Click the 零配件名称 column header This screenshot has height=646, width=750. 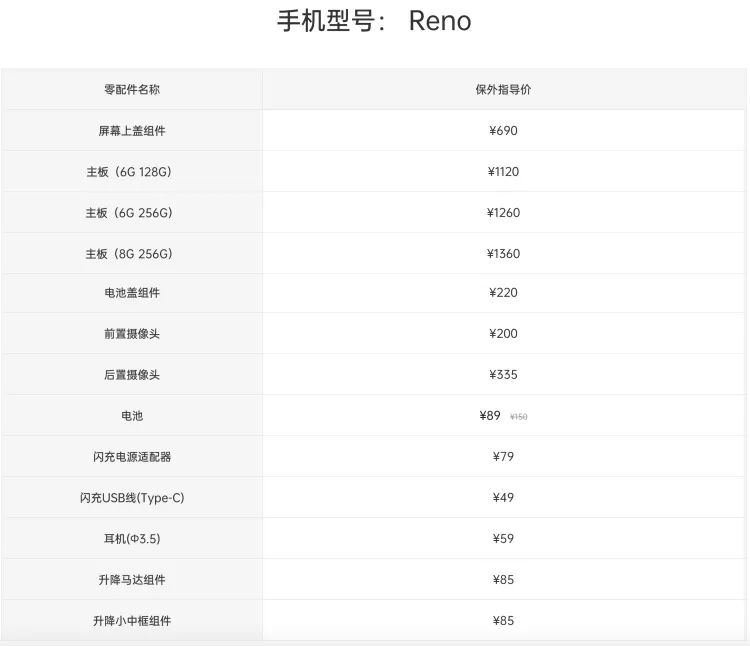tap(132, 89)
